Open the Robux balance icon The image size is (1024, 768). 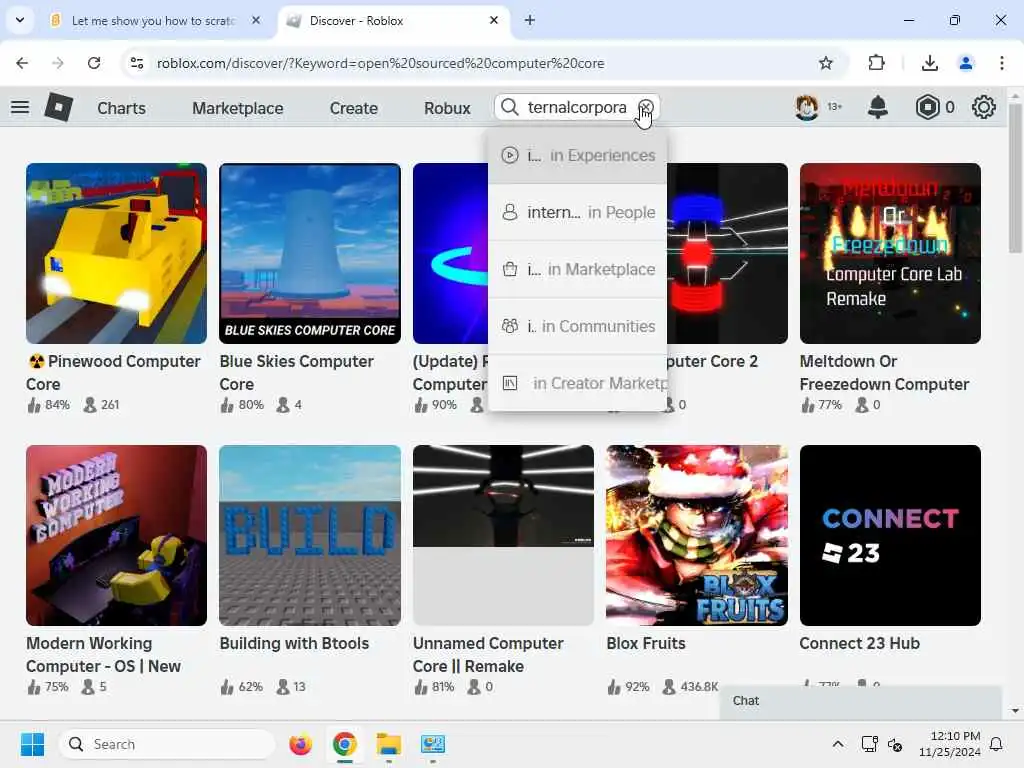[927, 107]
